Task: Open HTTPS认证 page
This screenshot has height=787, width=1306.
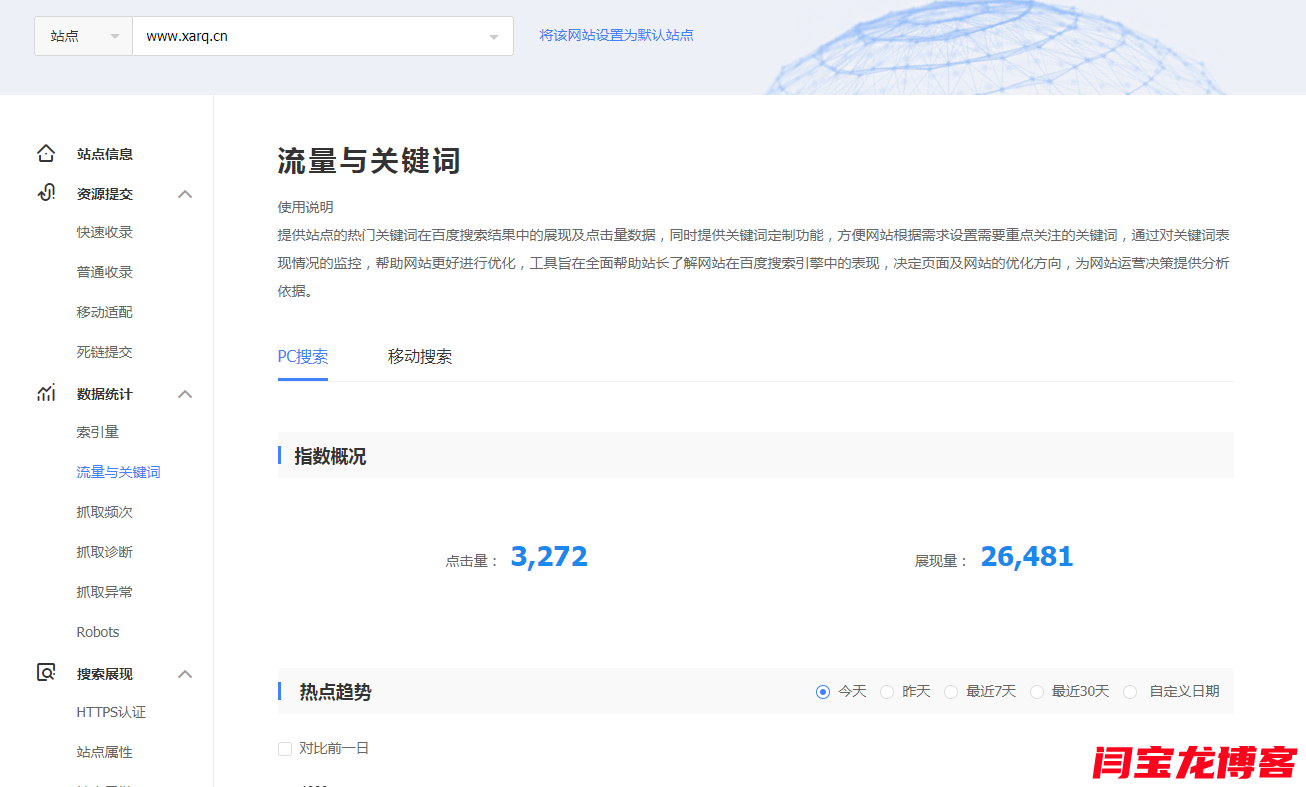Action: click(x=111, y=712)
